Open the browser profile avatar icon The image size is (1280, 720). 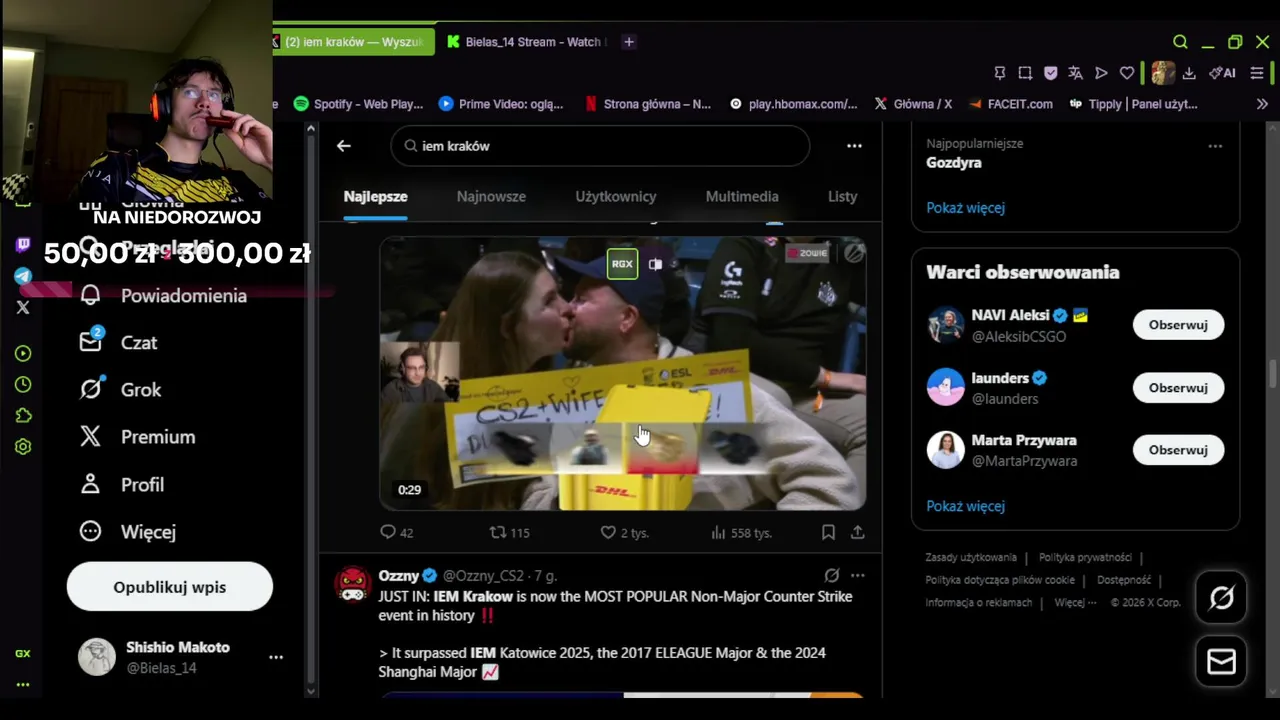1163,73
